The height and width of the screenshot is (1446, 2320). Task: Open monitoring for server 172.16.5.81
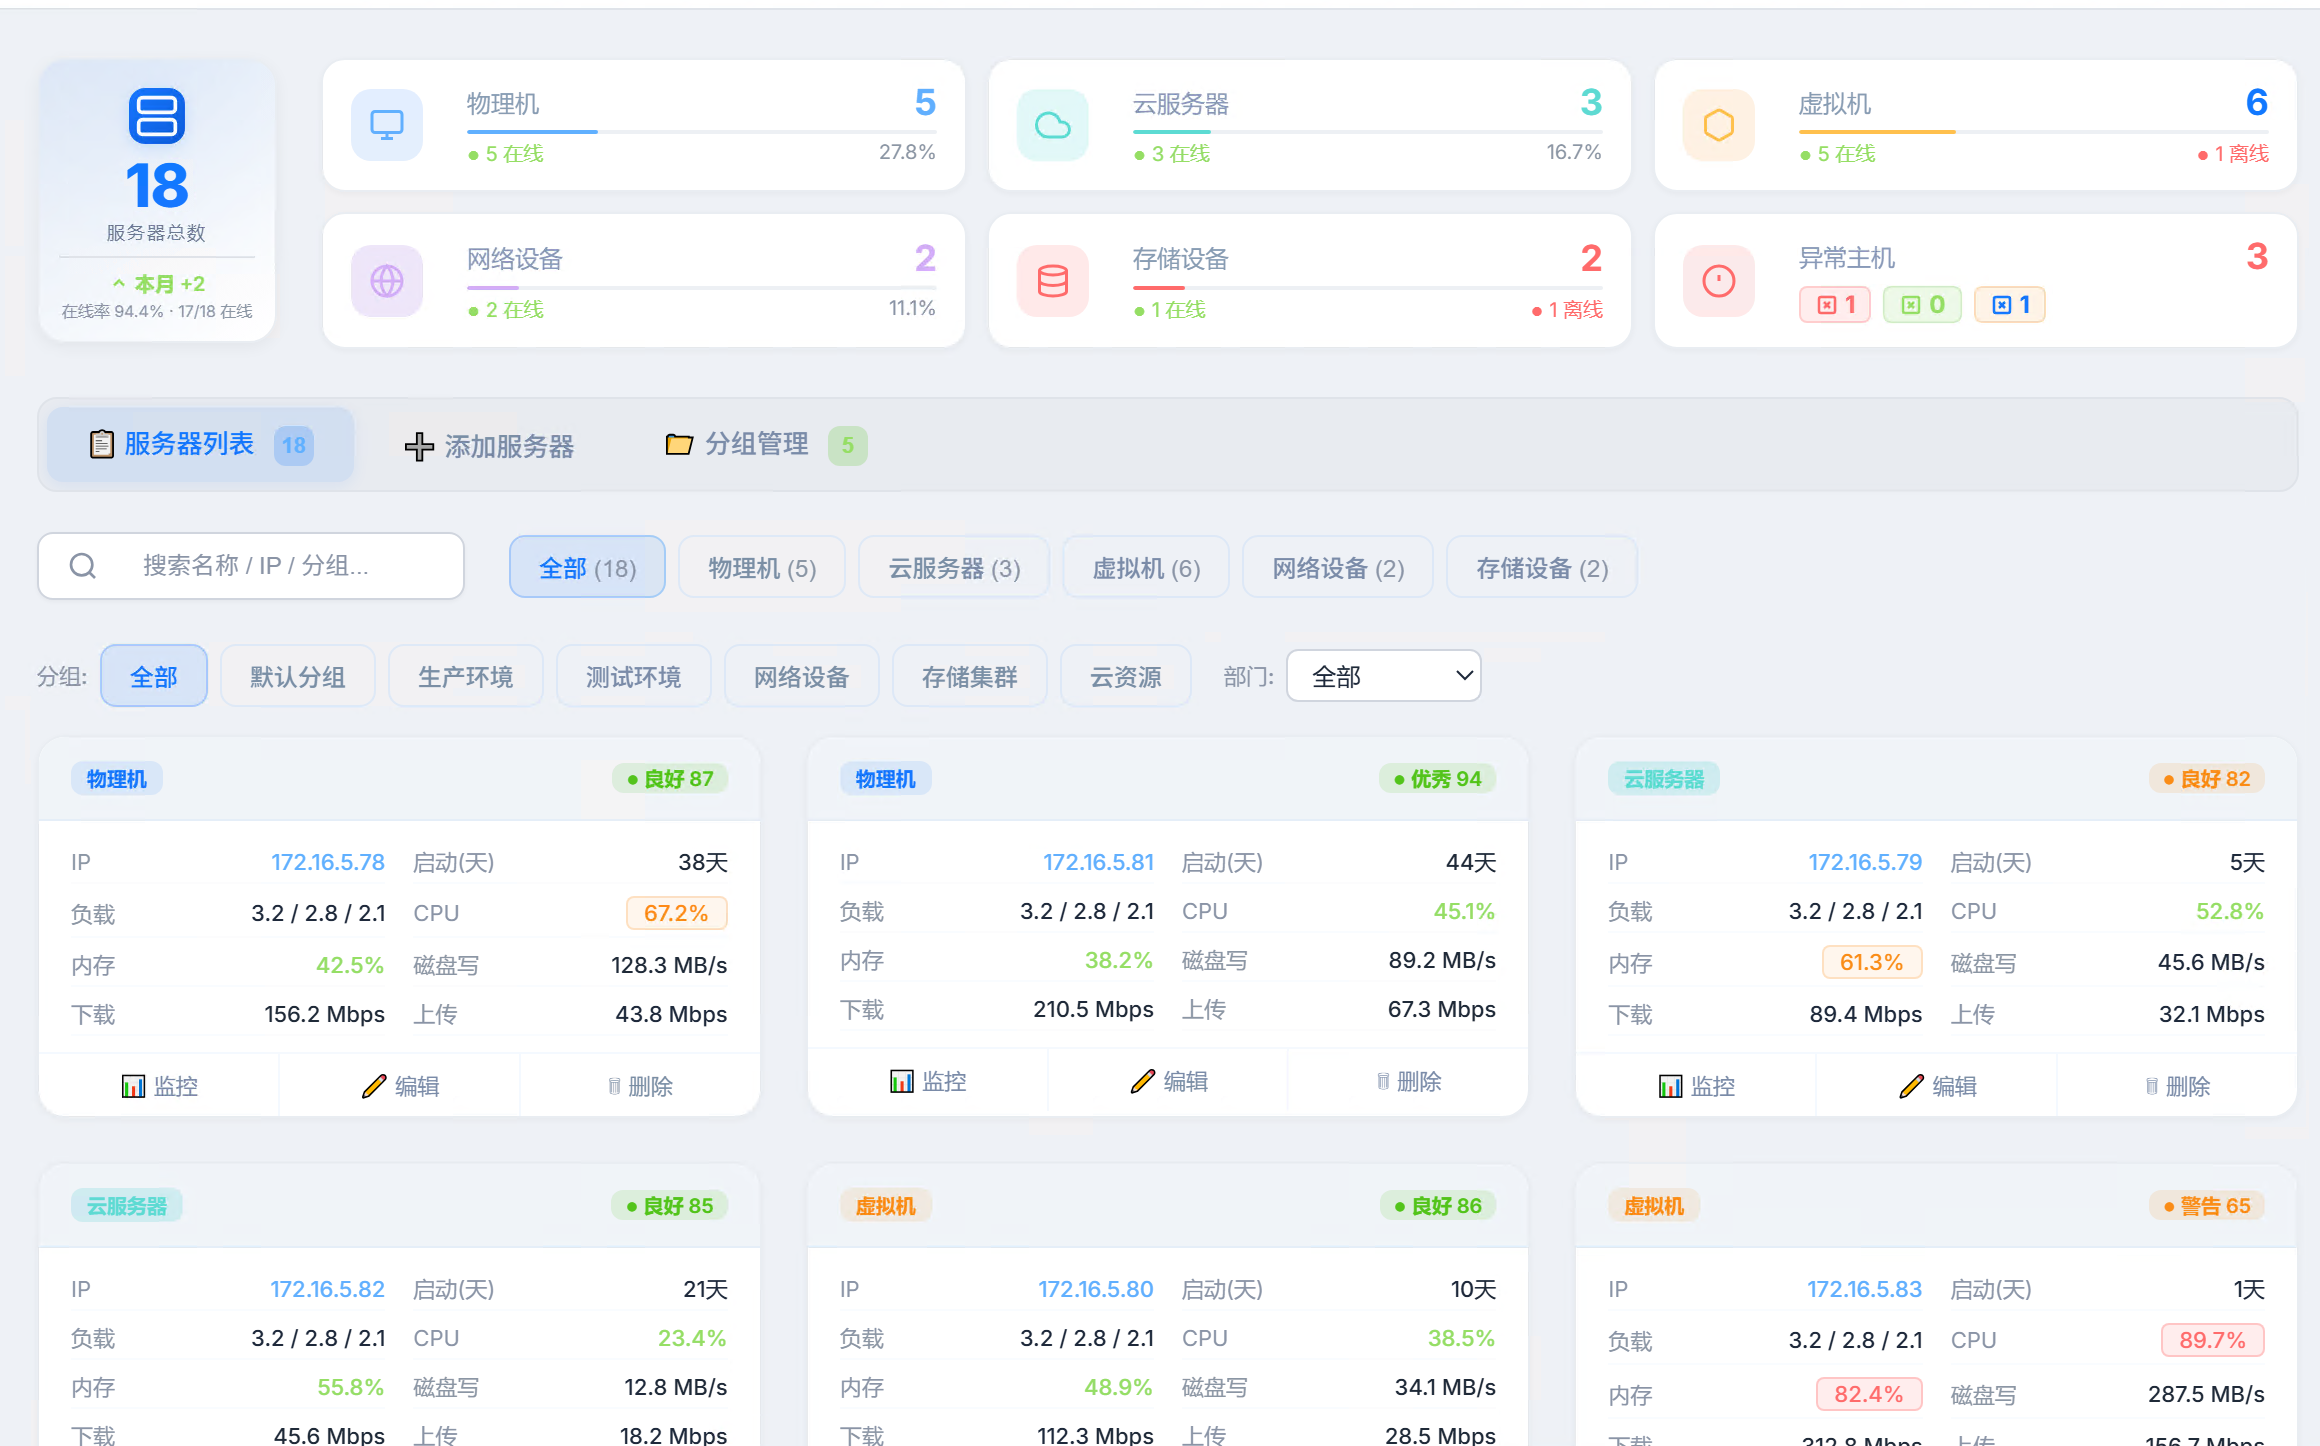928,1081
